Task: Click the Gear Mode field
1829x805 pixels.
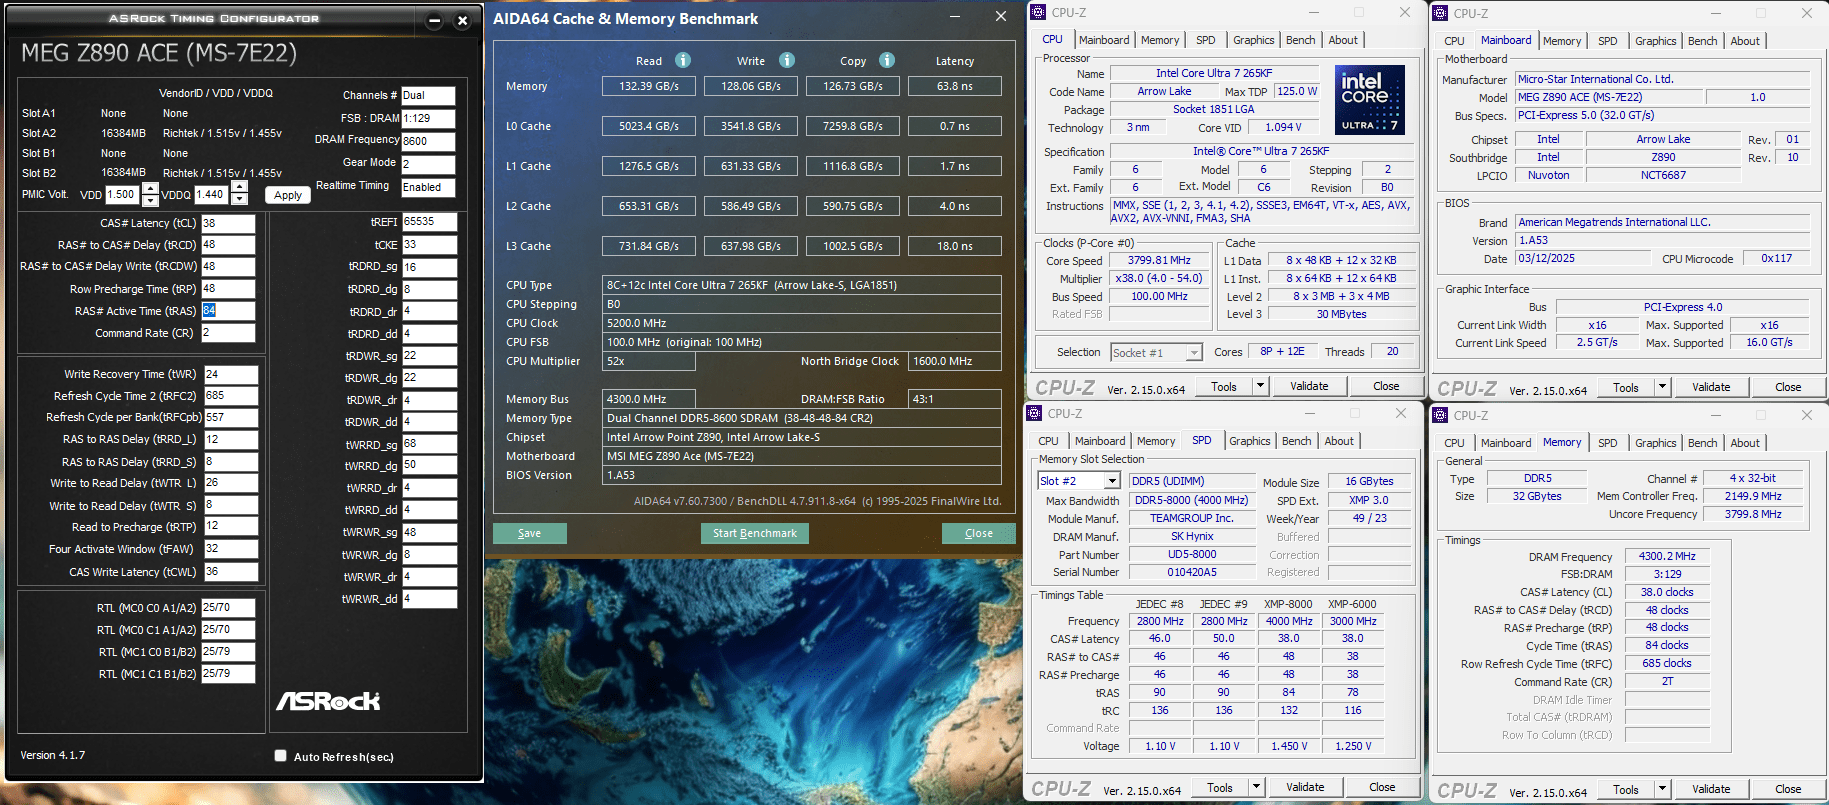Action: pyautogui.click(x=428, y=164)
